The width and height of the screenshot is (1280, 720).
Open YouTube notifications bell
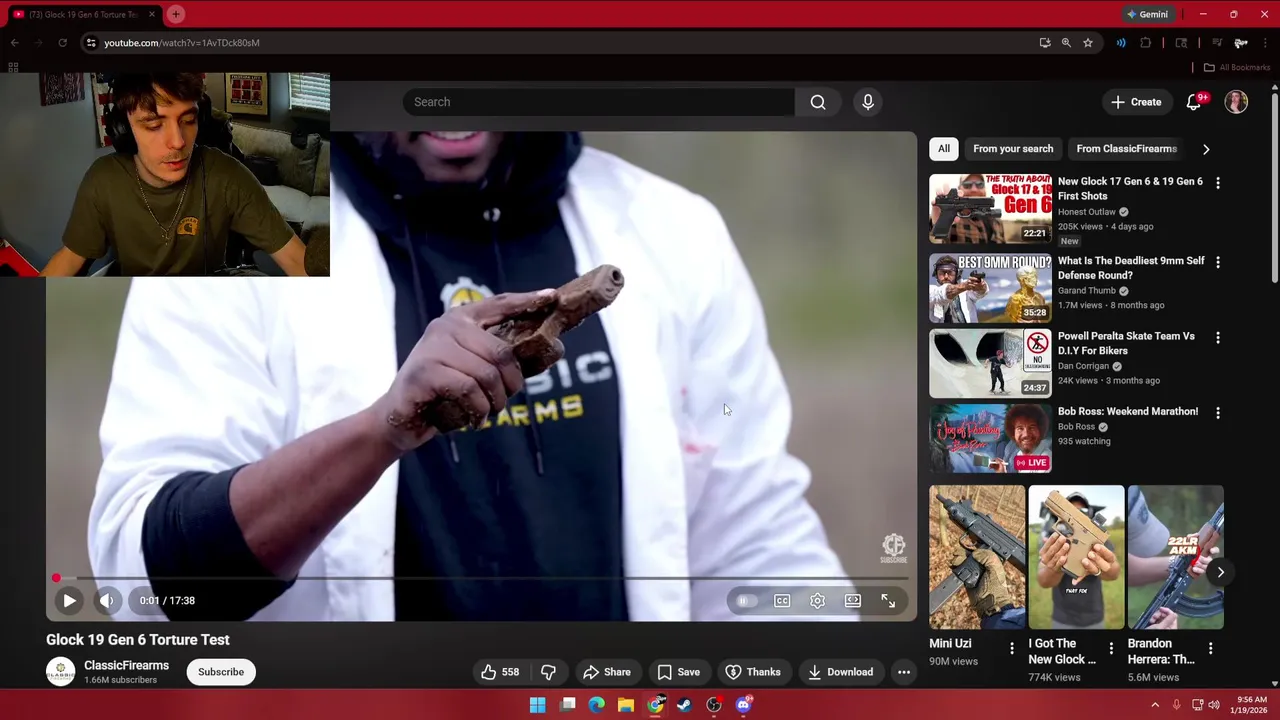tap(1194, 102)
